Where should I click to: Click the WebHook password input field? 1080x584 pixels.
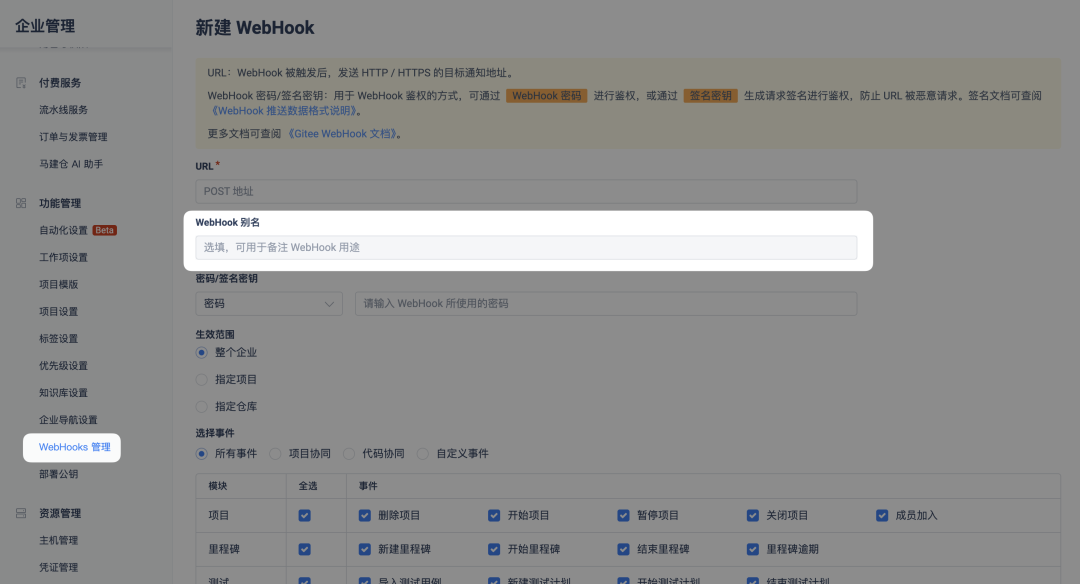click(x=605, y=303)
